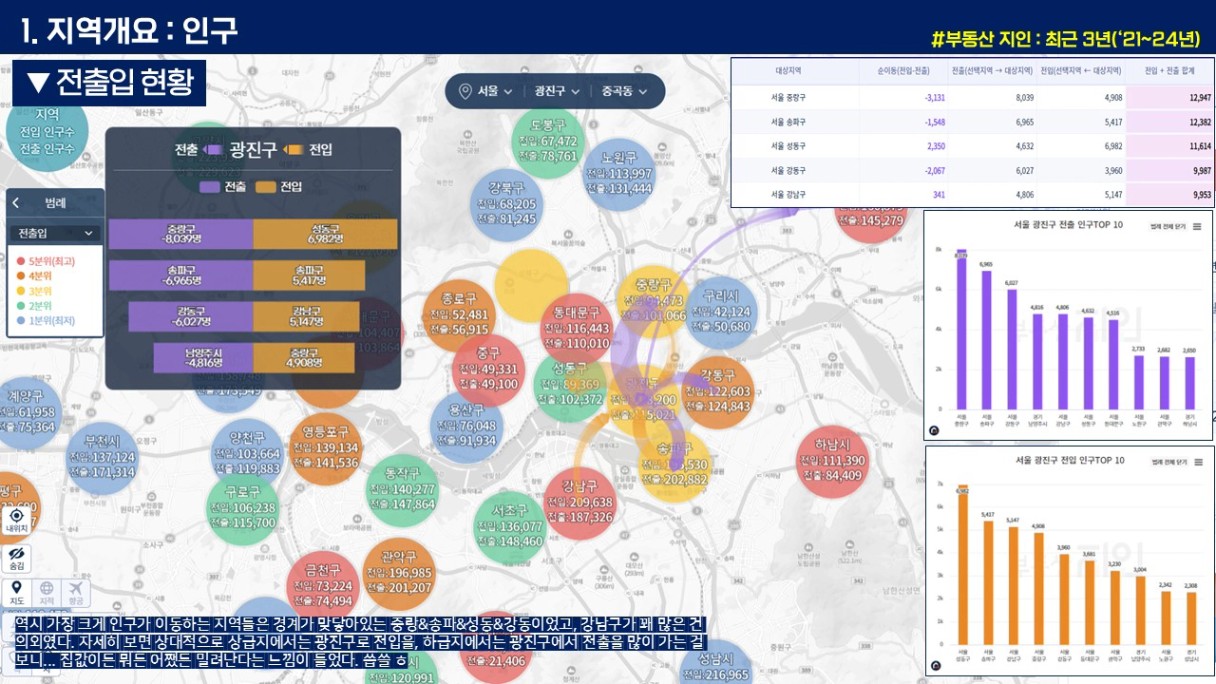Open the 중곡동 neighborhood dropdown
Viewport: 1216px width, 684px height.
coord(624,91)
